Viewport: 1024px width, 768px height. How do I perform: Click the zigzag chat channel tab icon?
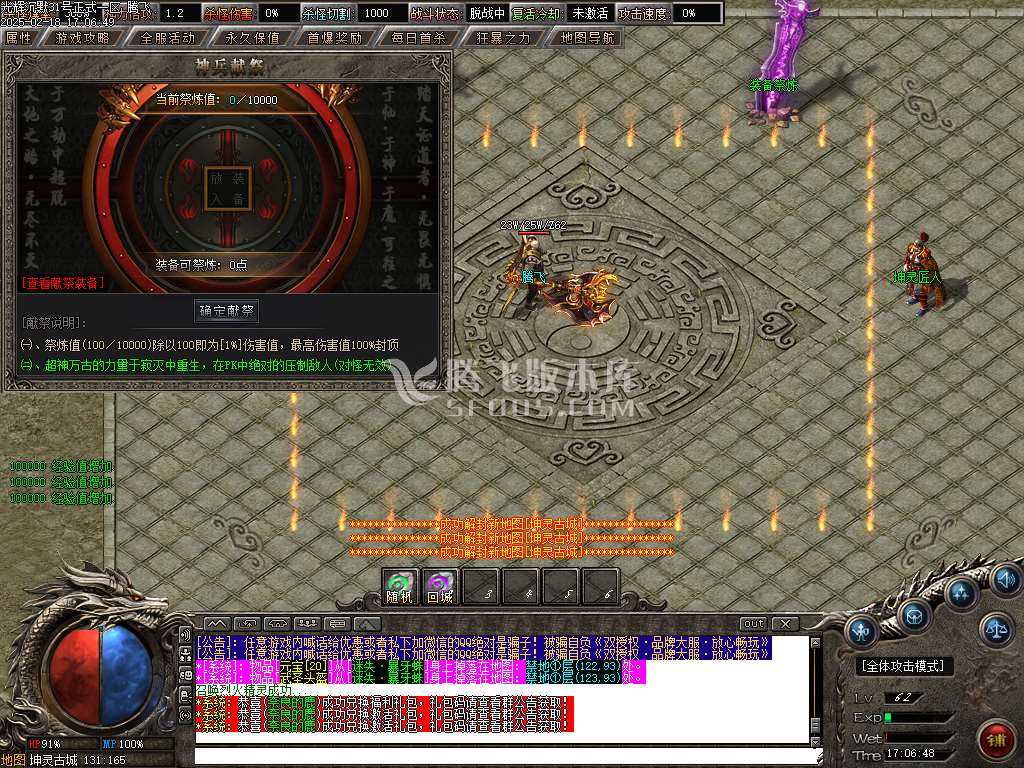click(217, 624)
